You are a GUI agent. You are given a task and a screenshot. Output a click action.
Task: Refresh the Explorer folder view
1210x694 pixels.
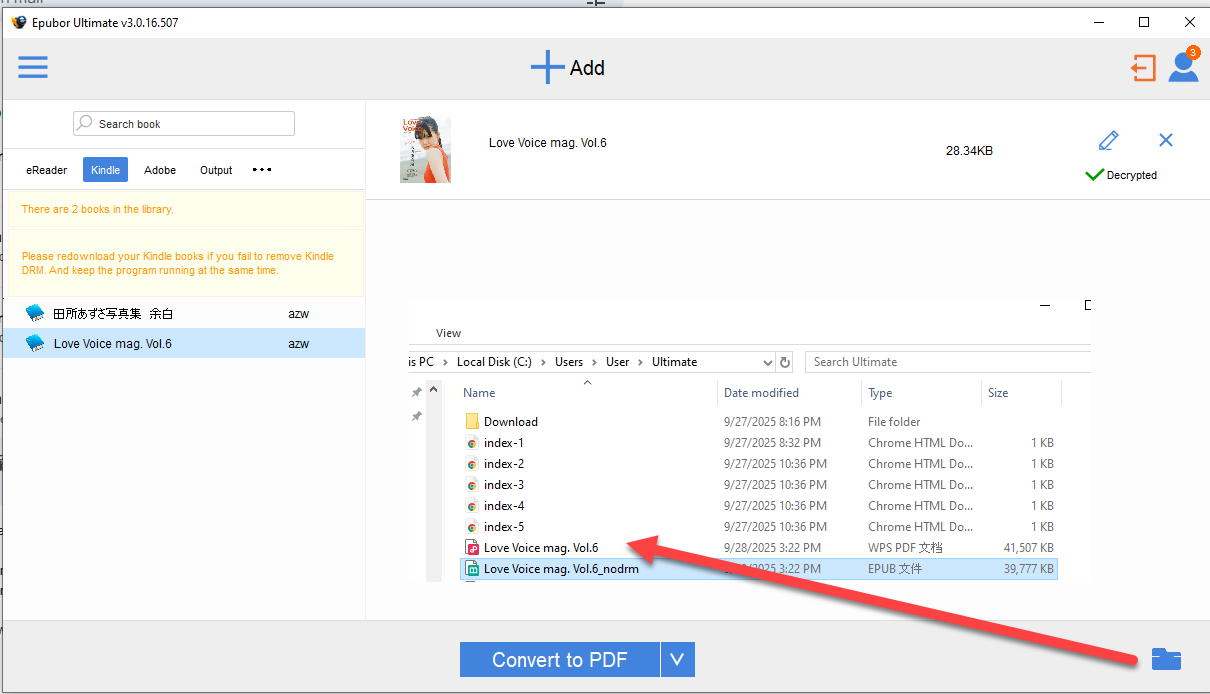785,362
